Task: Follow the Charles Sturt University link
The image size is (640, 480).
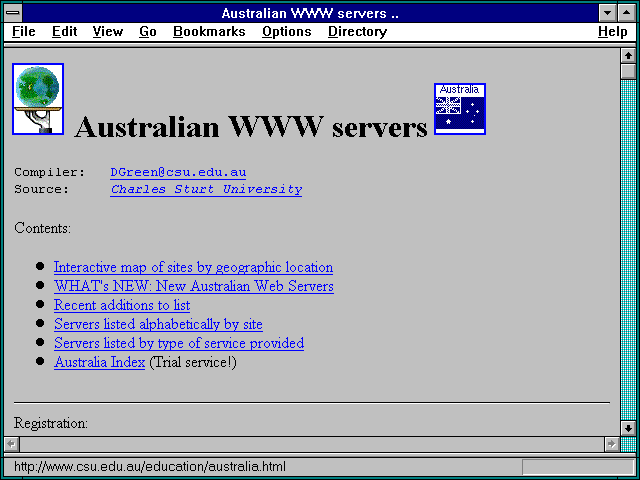Action: [x=206, y=189]
